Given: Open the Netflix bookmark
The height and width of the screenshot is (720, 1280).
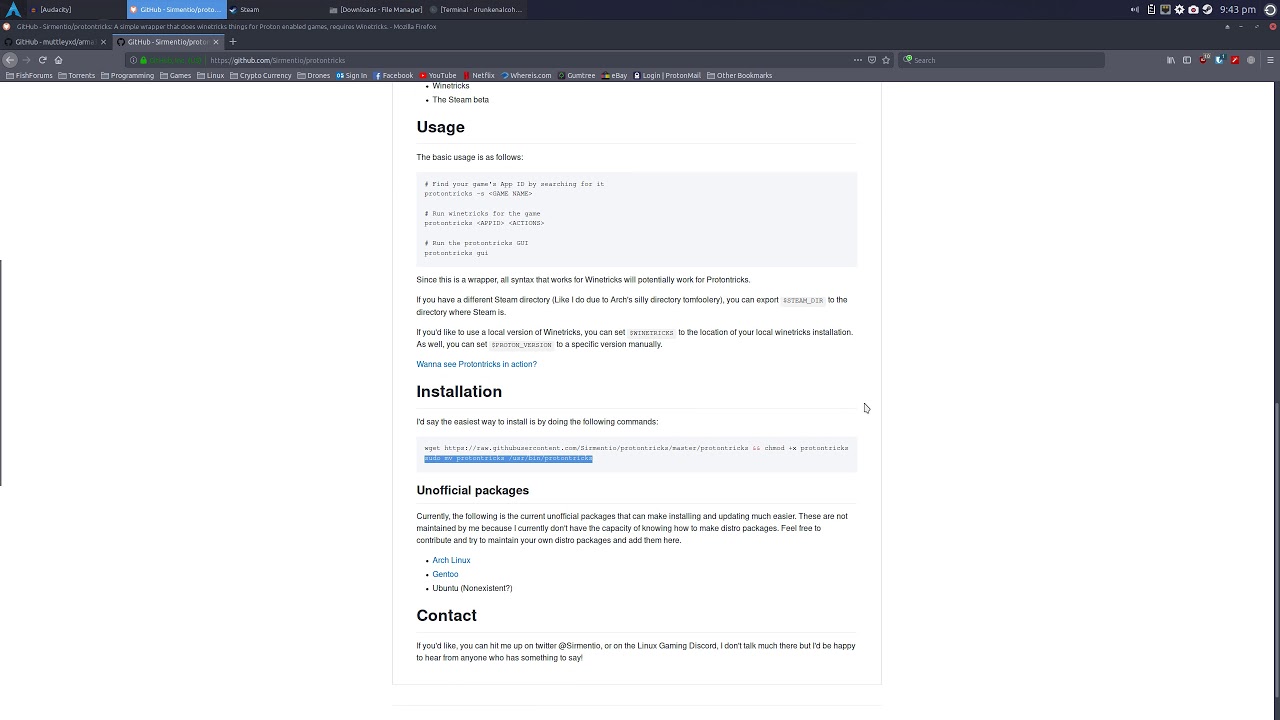Looking at the screenshot, I should (x=479, y=75).
